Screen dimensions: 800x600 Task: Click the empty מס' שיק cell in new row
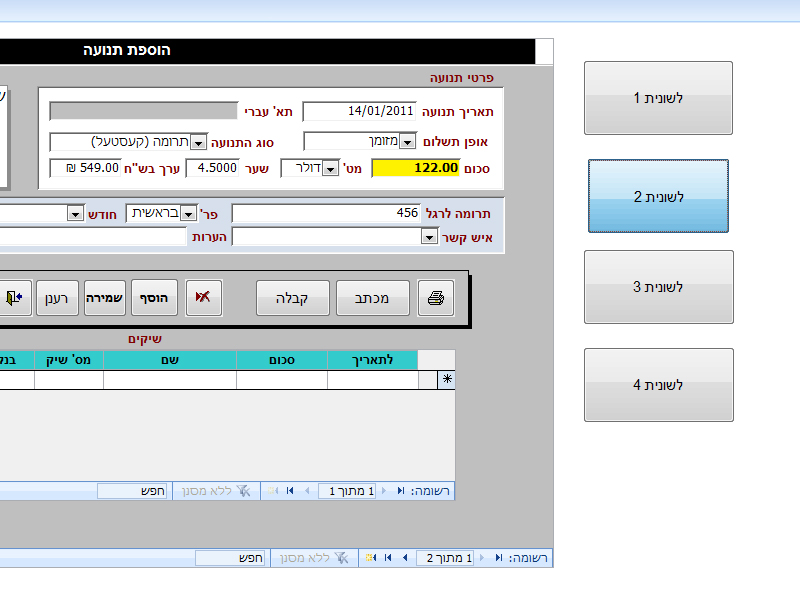coord(69,380)
